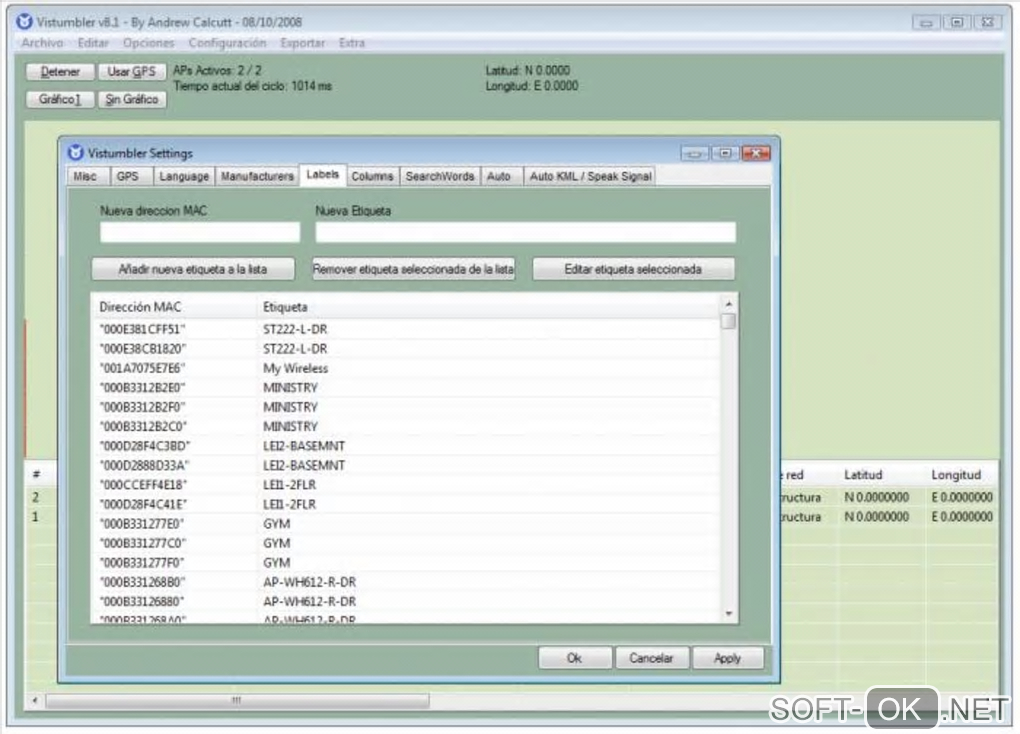Screen dimensions: 1020x734
Task: Click AP row number 2 in main window
Action: [36, 498]
